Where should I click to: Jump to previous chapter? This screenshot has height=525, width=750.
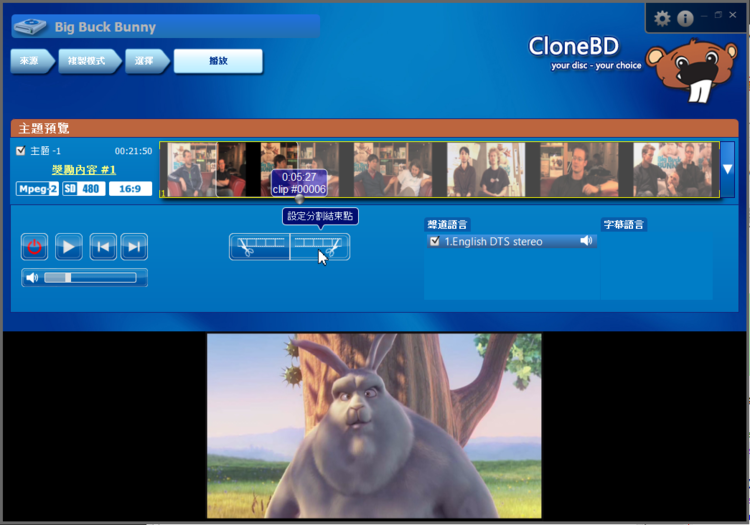[x=103, y=247]
